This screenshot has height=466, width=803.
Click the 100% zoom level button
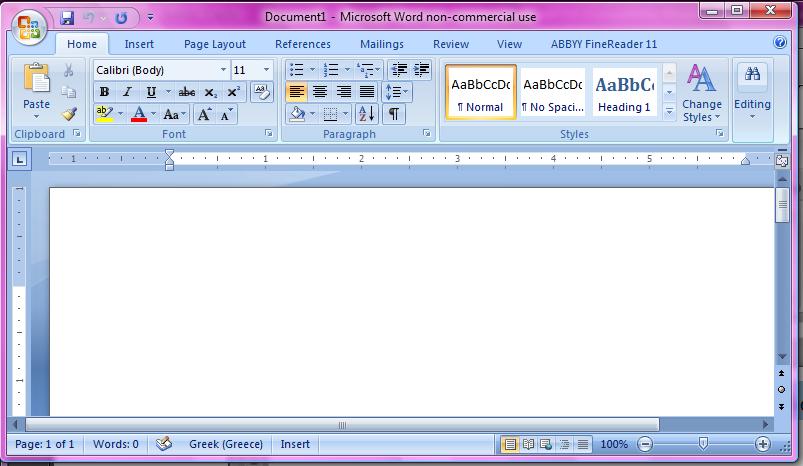614,444
